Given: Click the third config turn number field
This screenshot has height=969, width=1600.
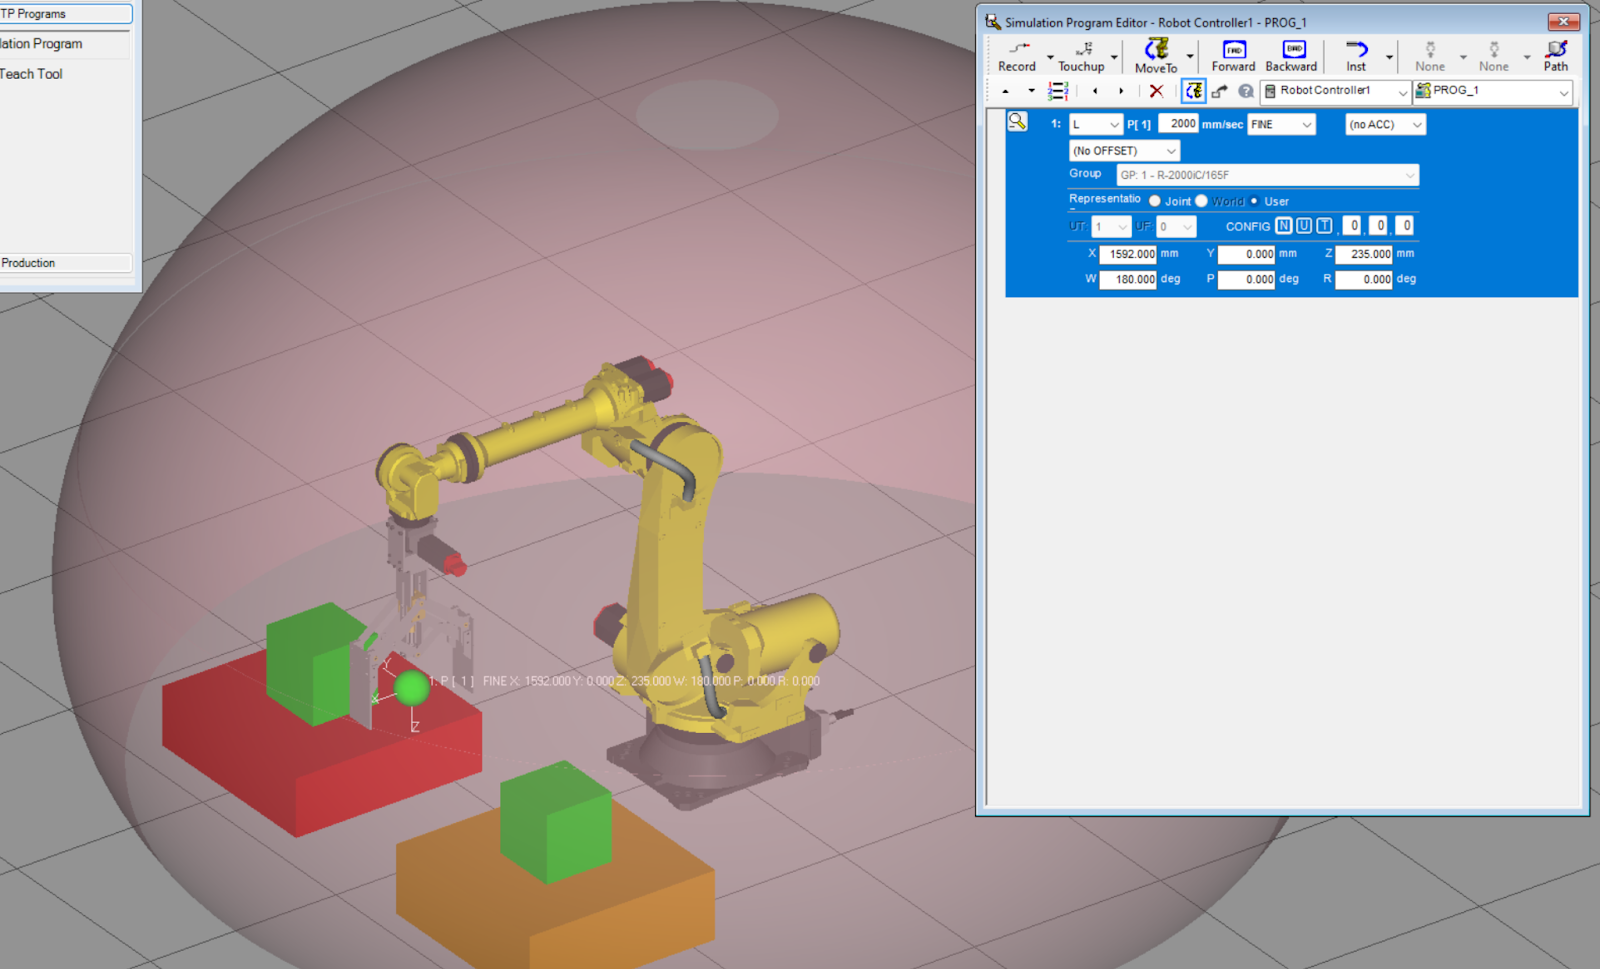Looking at the screenshot, I should click(1404, 226).
